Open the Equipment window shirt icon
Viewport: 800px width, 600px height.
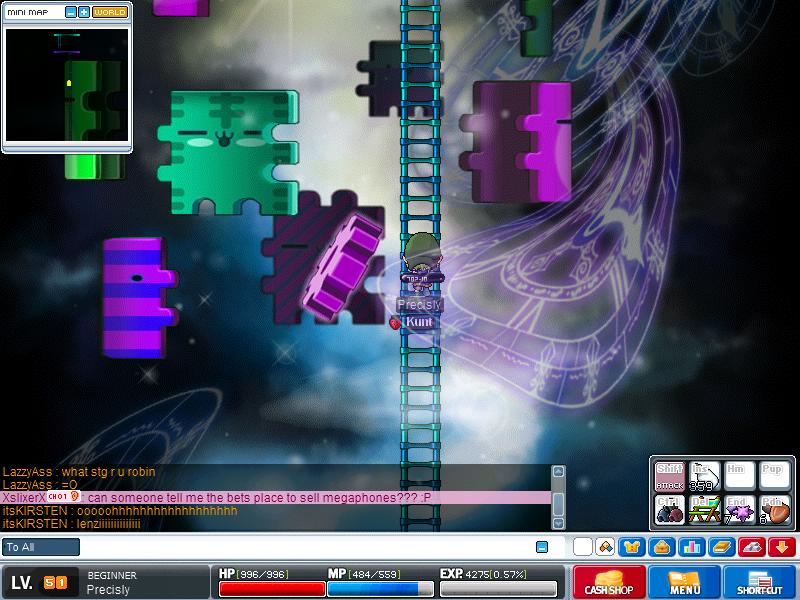point(632,547)
